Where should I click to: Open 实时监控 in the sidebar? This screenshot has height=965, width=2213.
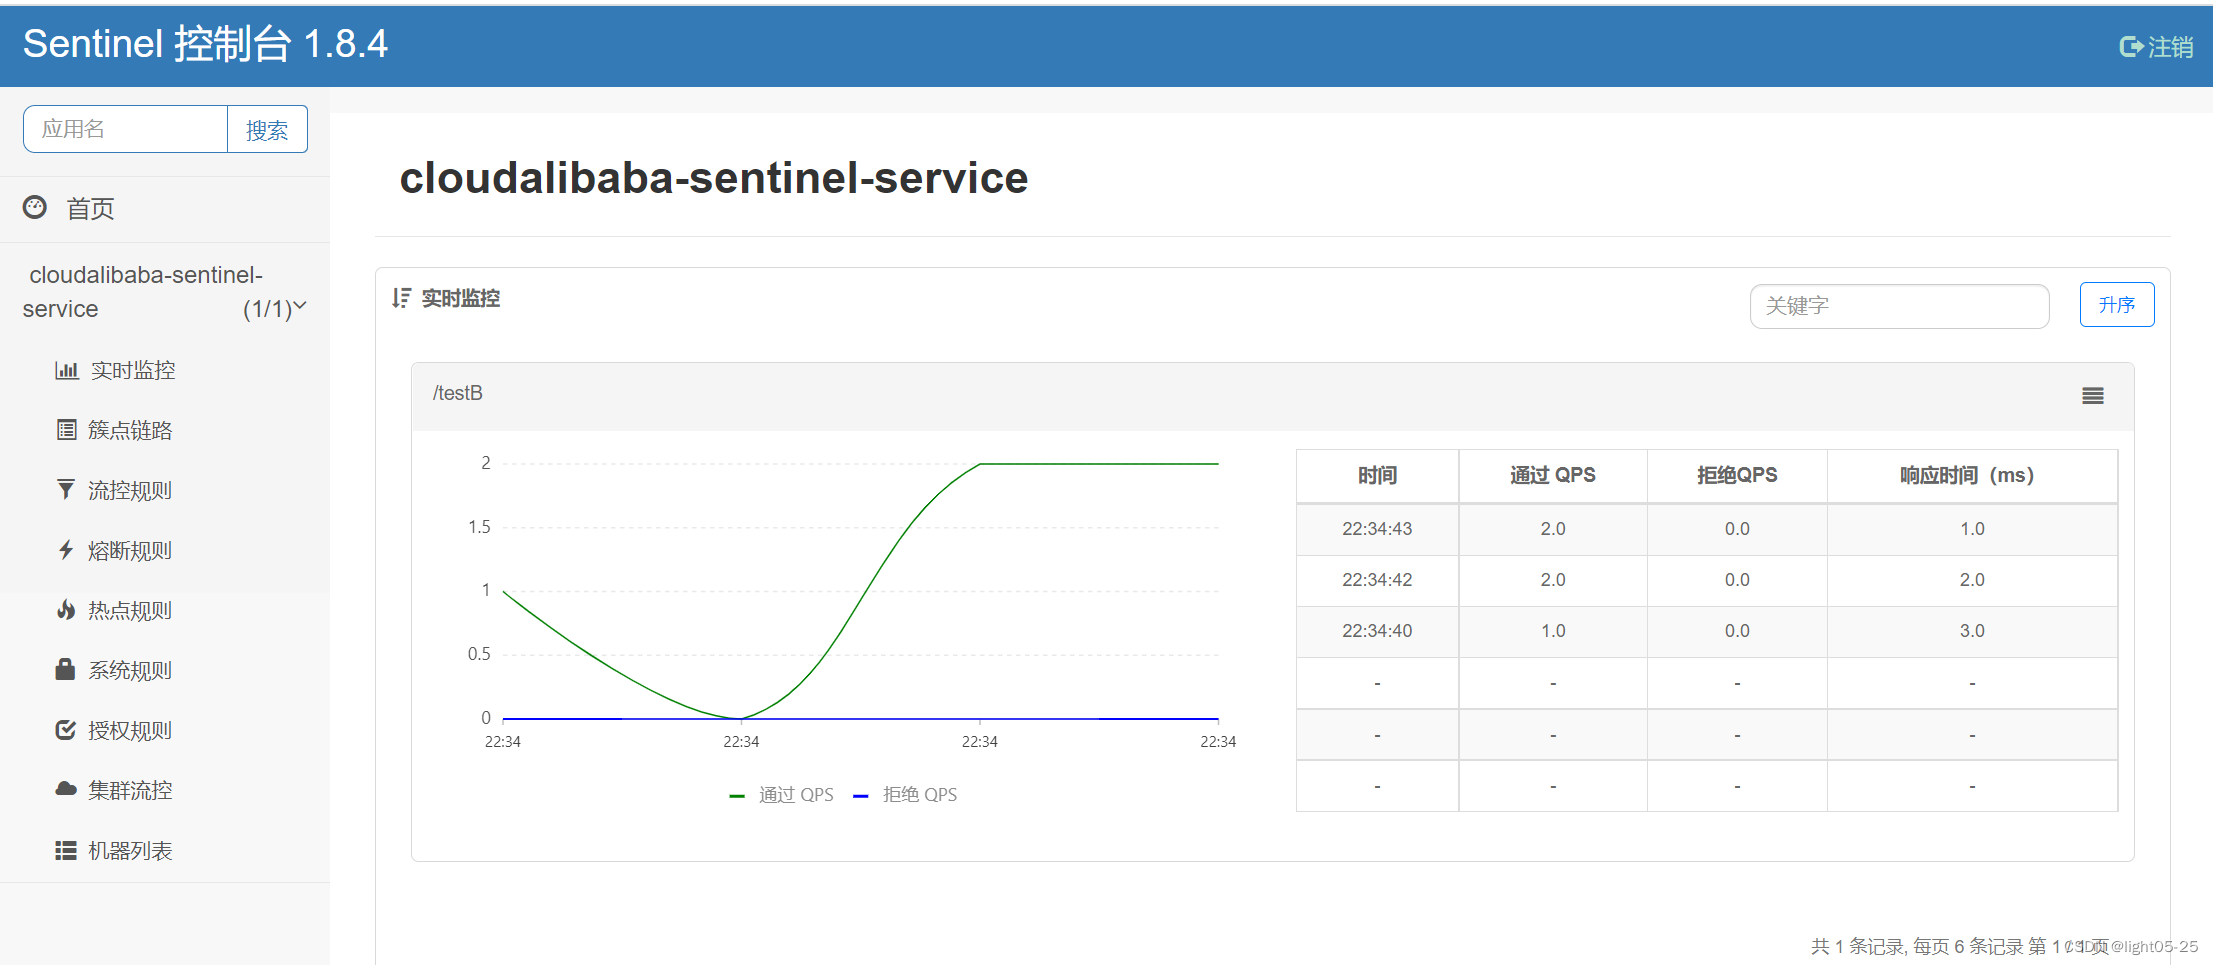click(133, 370)
